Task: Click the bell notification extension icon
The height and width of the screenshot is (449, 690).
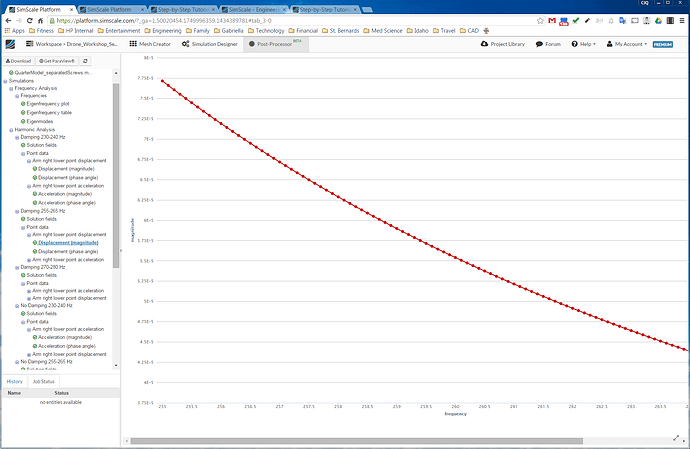Action: (x=611, y=21)
